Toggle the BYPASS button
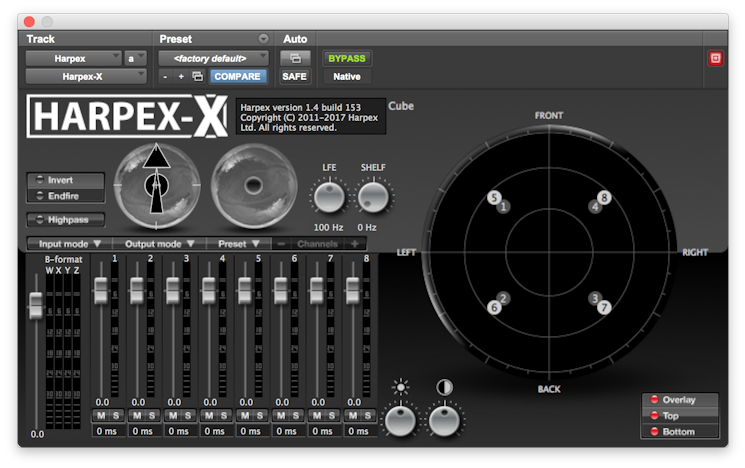This screenshot has height=468, width=745. pos(347,58)
